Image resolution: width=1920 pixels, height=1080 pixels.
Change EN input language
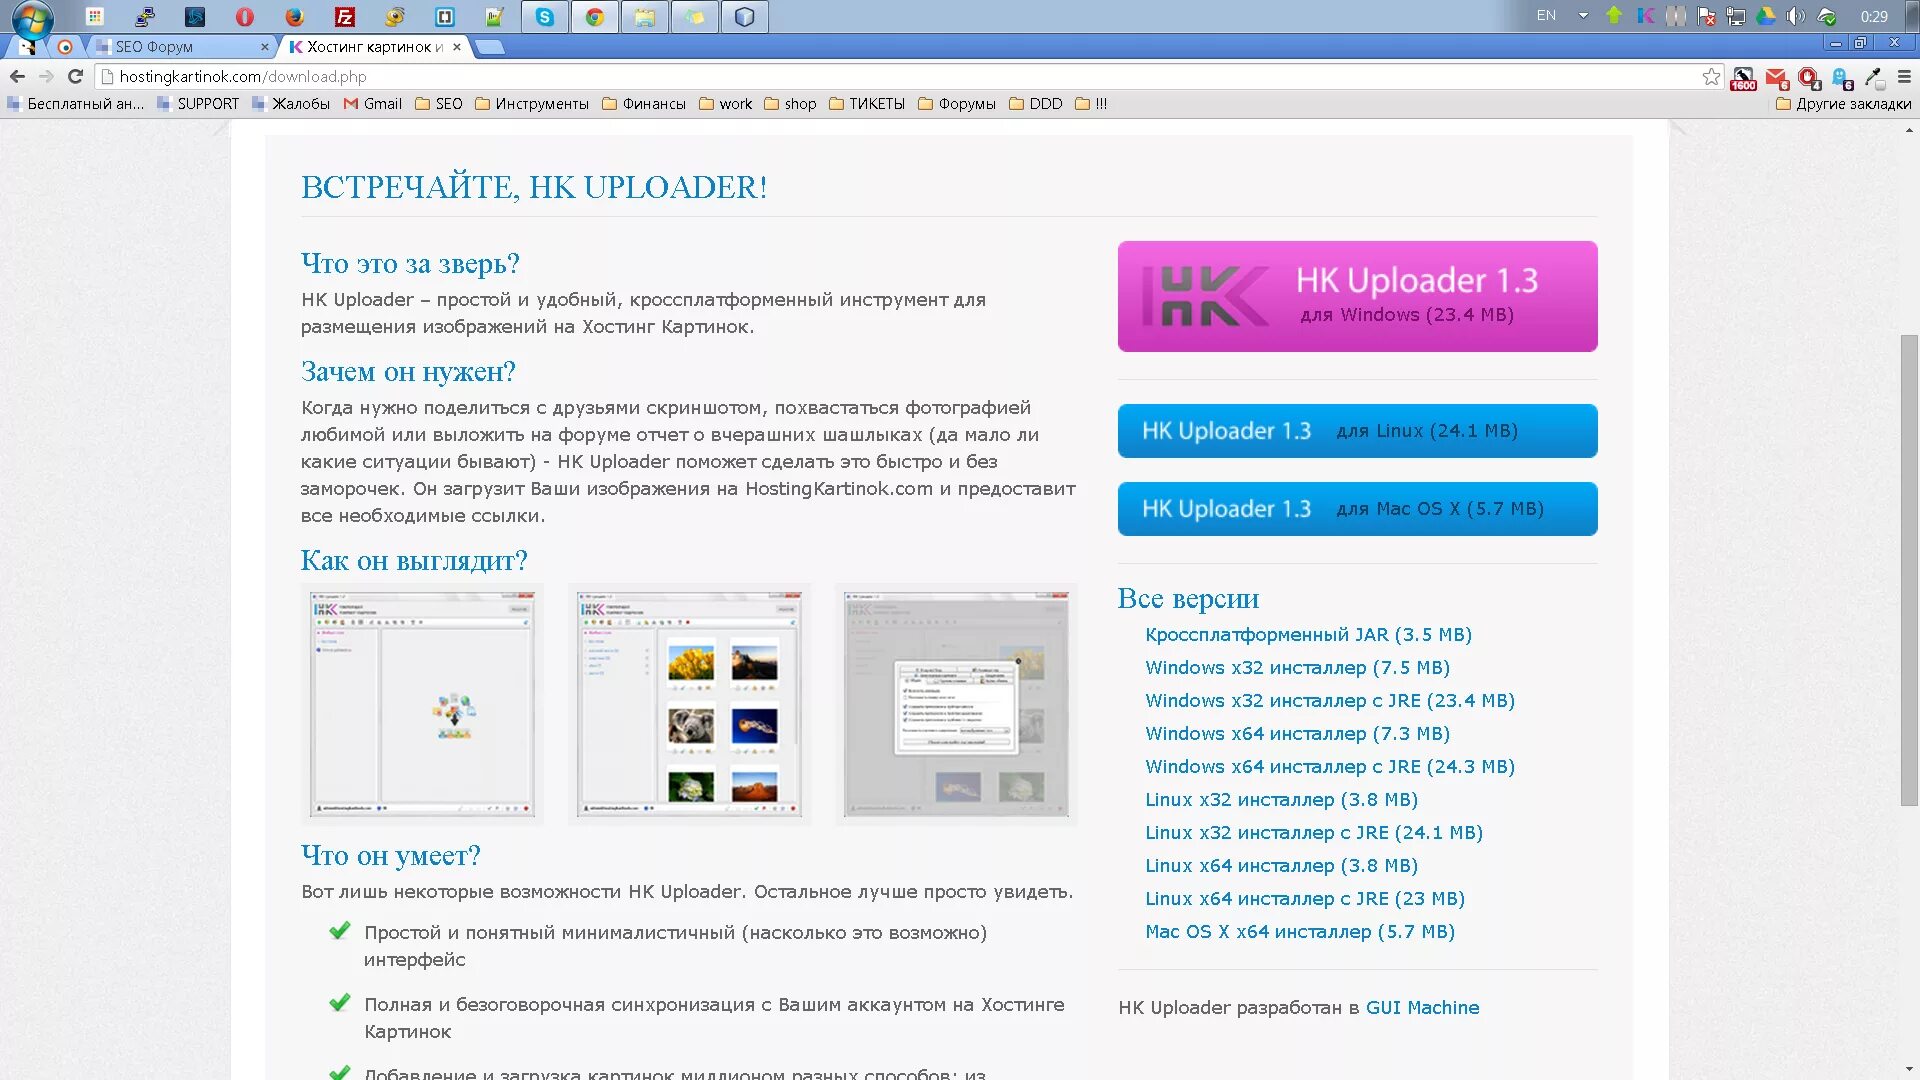point(1546,16)
